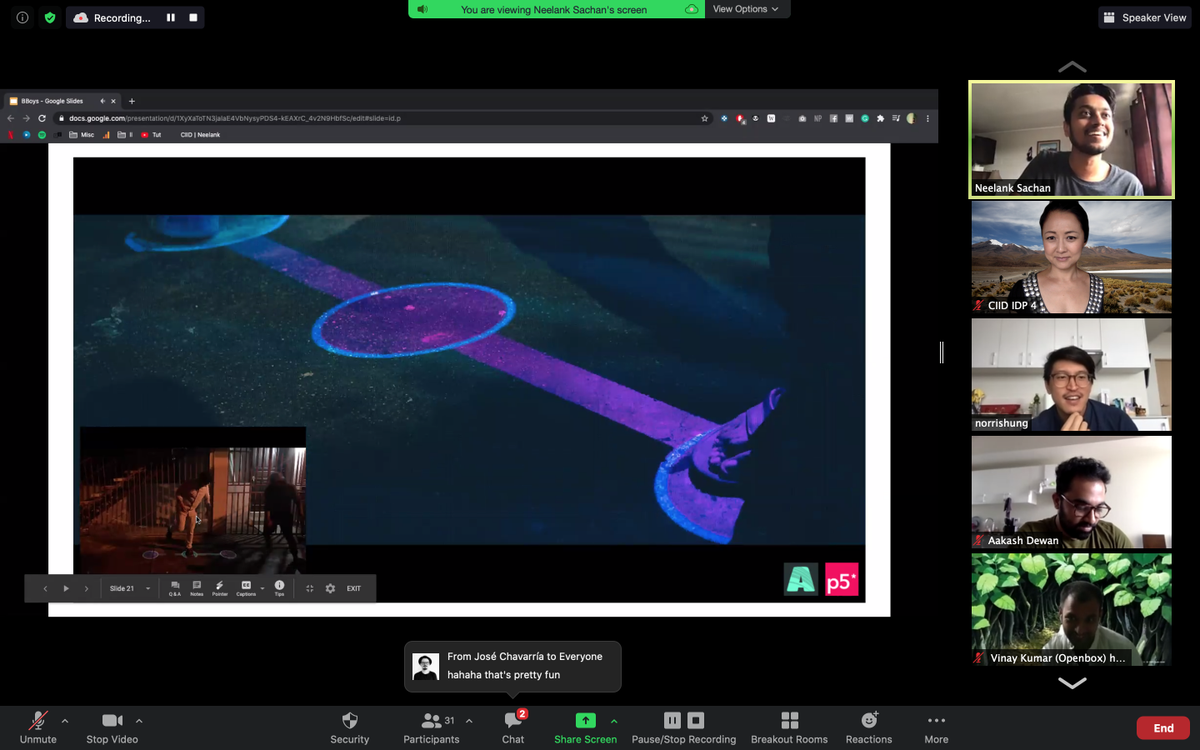Open presentation settings gear

click(x=330, y=588)
